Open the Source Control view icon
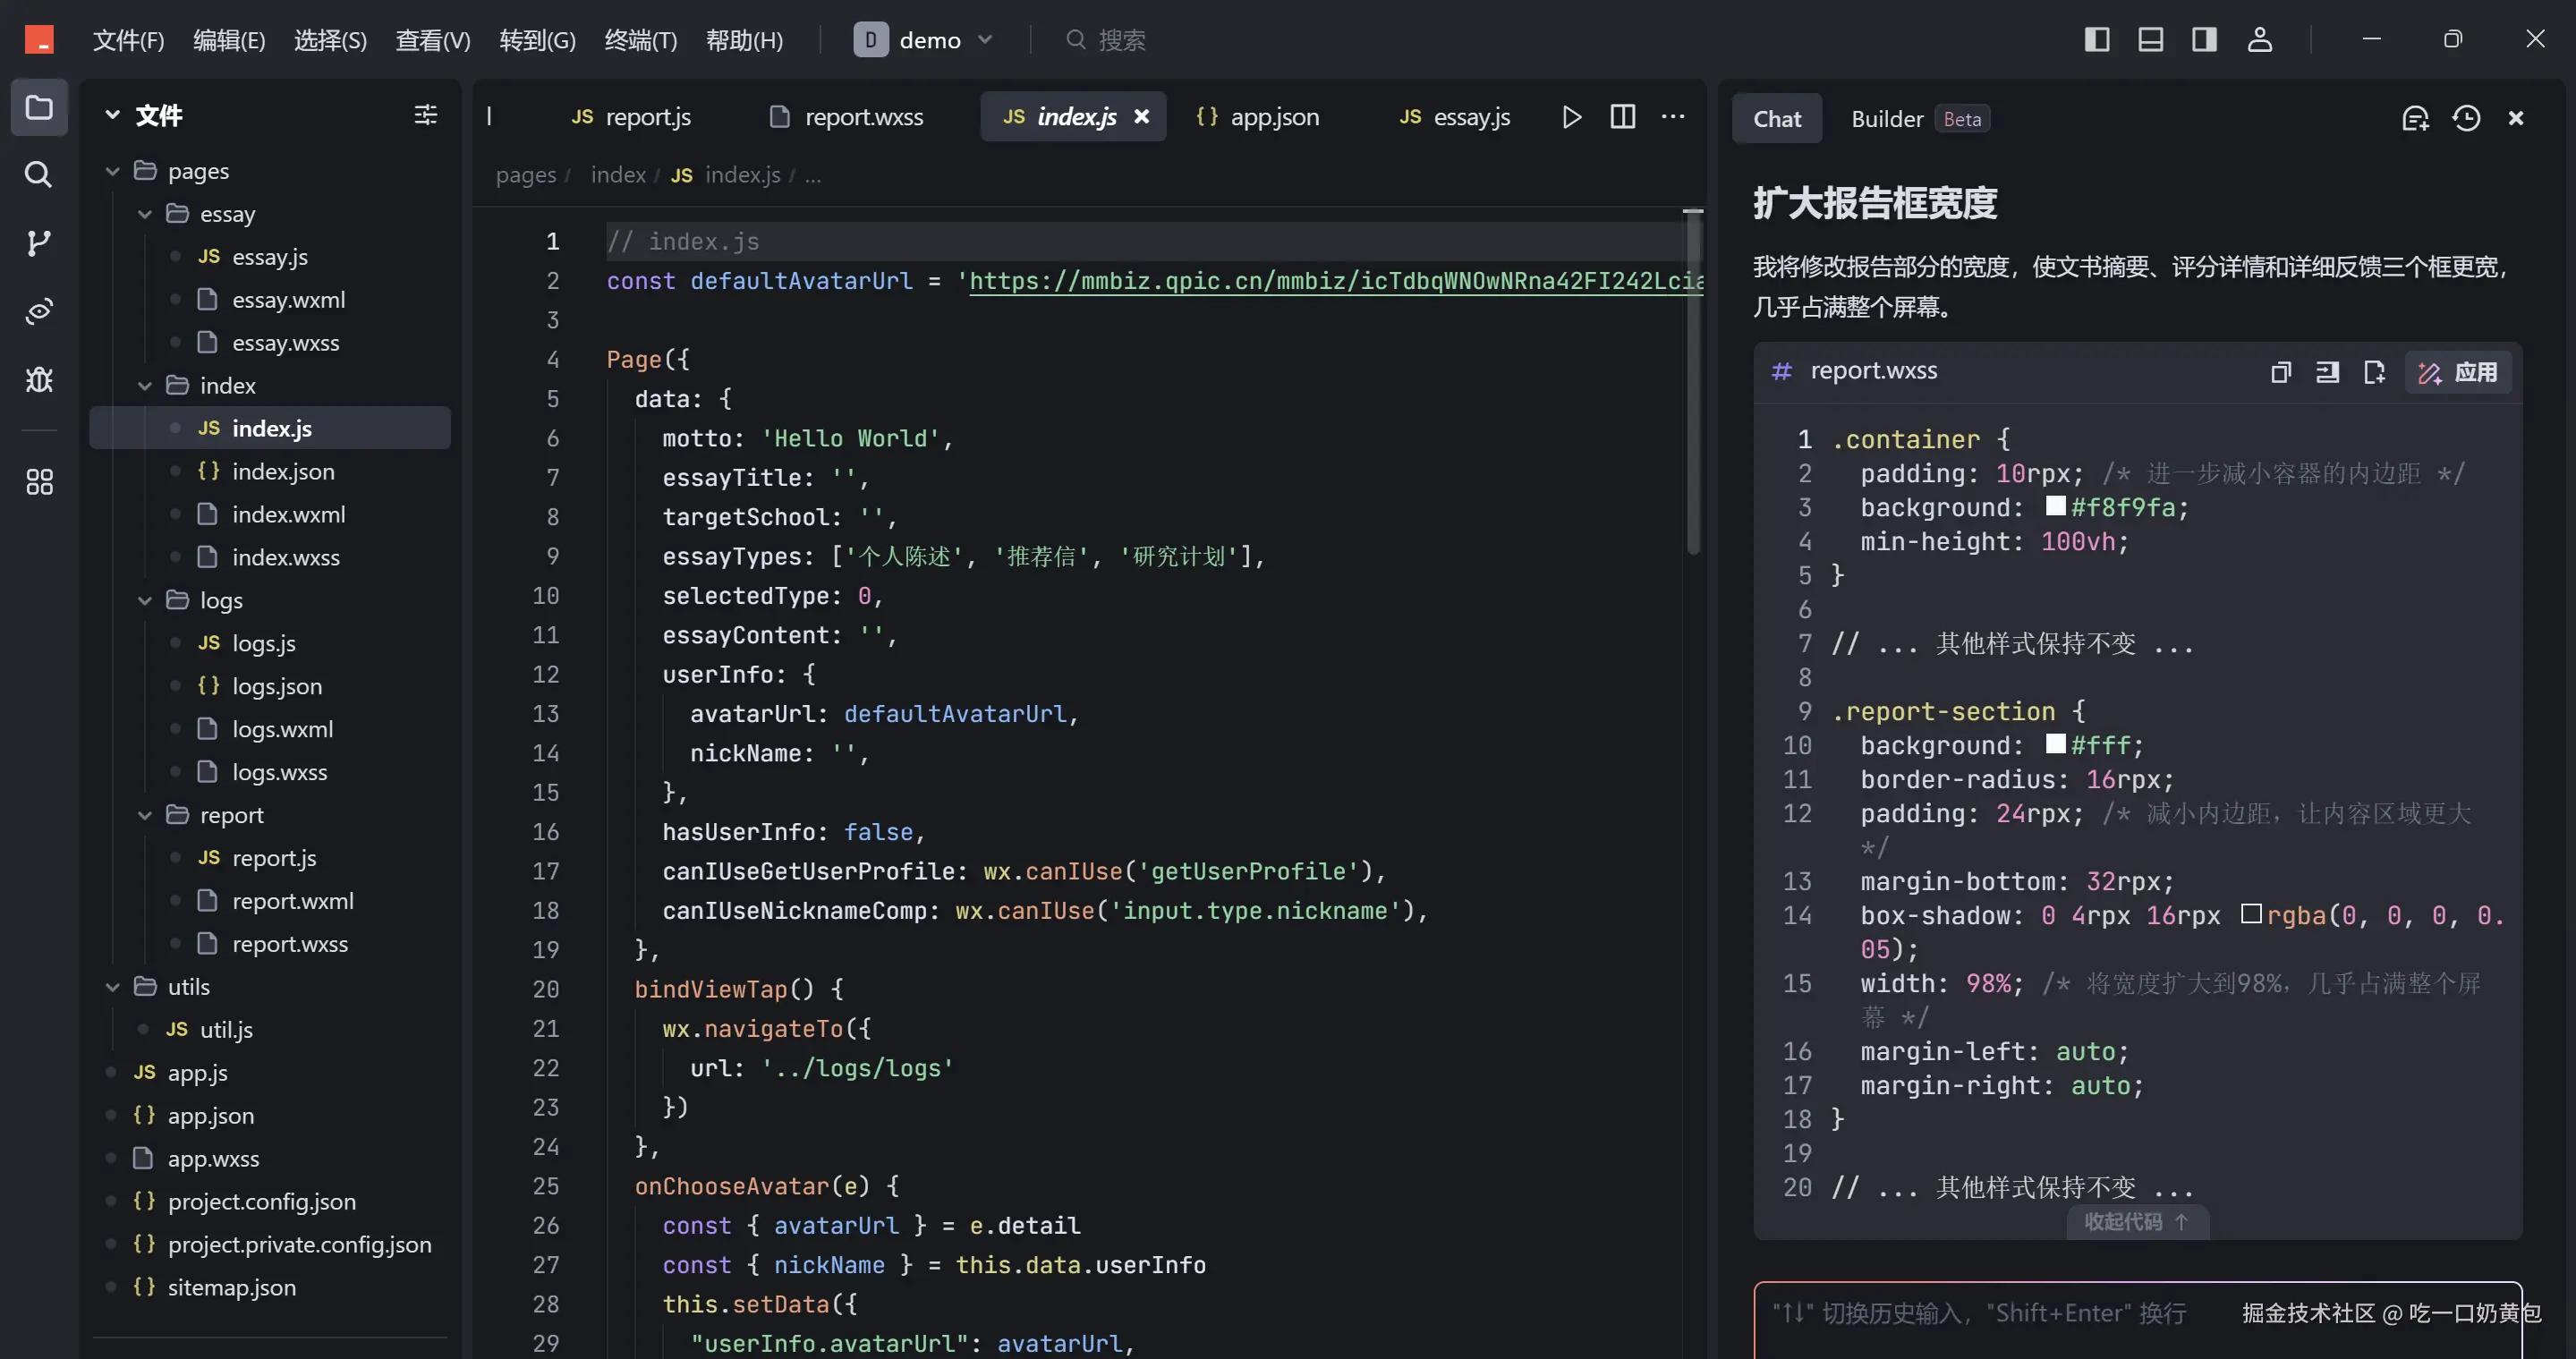Image resolution: width=2576 pixels, height=1359 pixels. click(x=38, y=243)
